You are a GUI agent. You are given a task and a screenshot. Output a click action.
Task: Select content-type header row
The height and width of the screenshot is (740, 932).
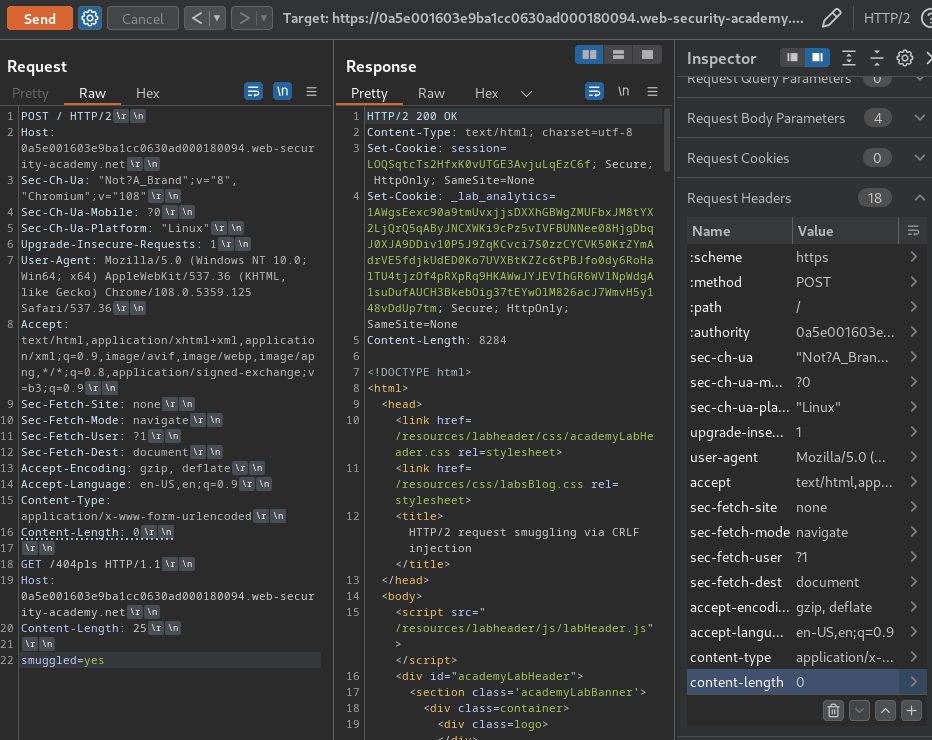tap(807, 657)
